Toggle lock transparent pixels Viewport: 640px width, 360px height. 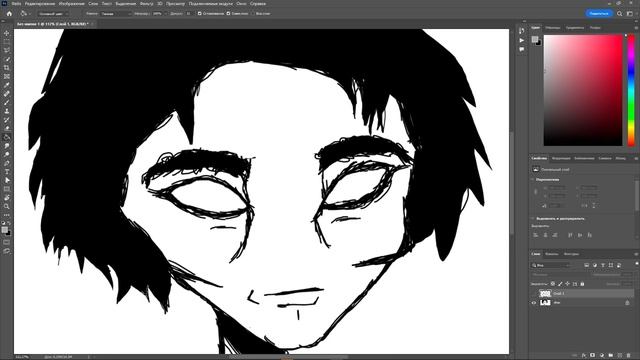(x=553, y=284)
